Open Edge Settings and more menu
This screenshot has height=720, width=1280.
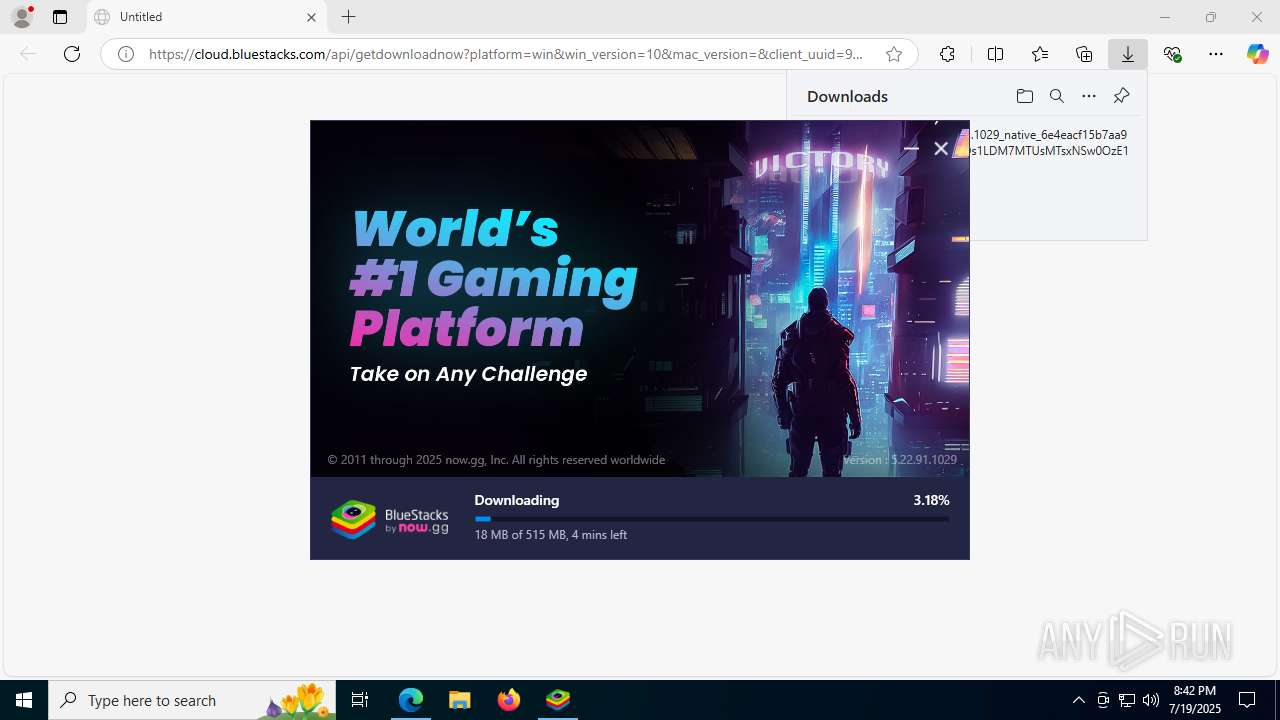pyautogui.click(x=1216, y=54)
